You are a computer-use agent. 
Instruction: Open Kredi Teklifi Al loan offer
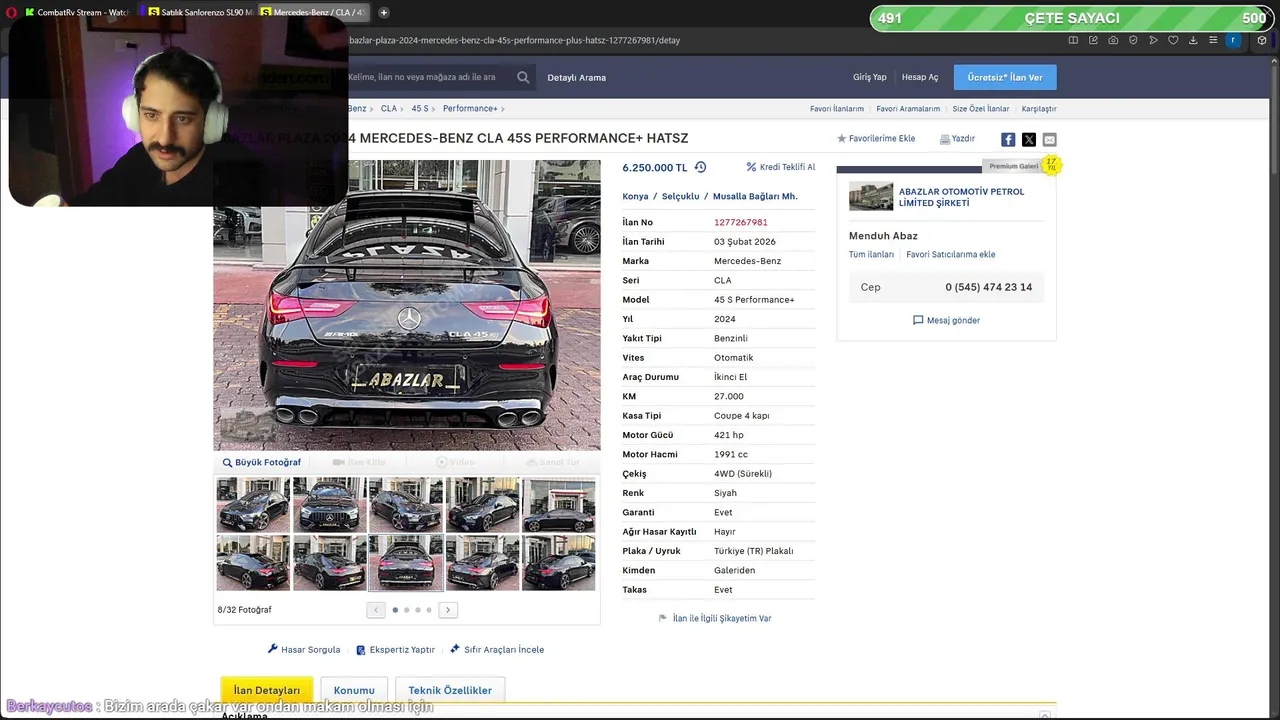pyautogui.click(x=781, y=167)
